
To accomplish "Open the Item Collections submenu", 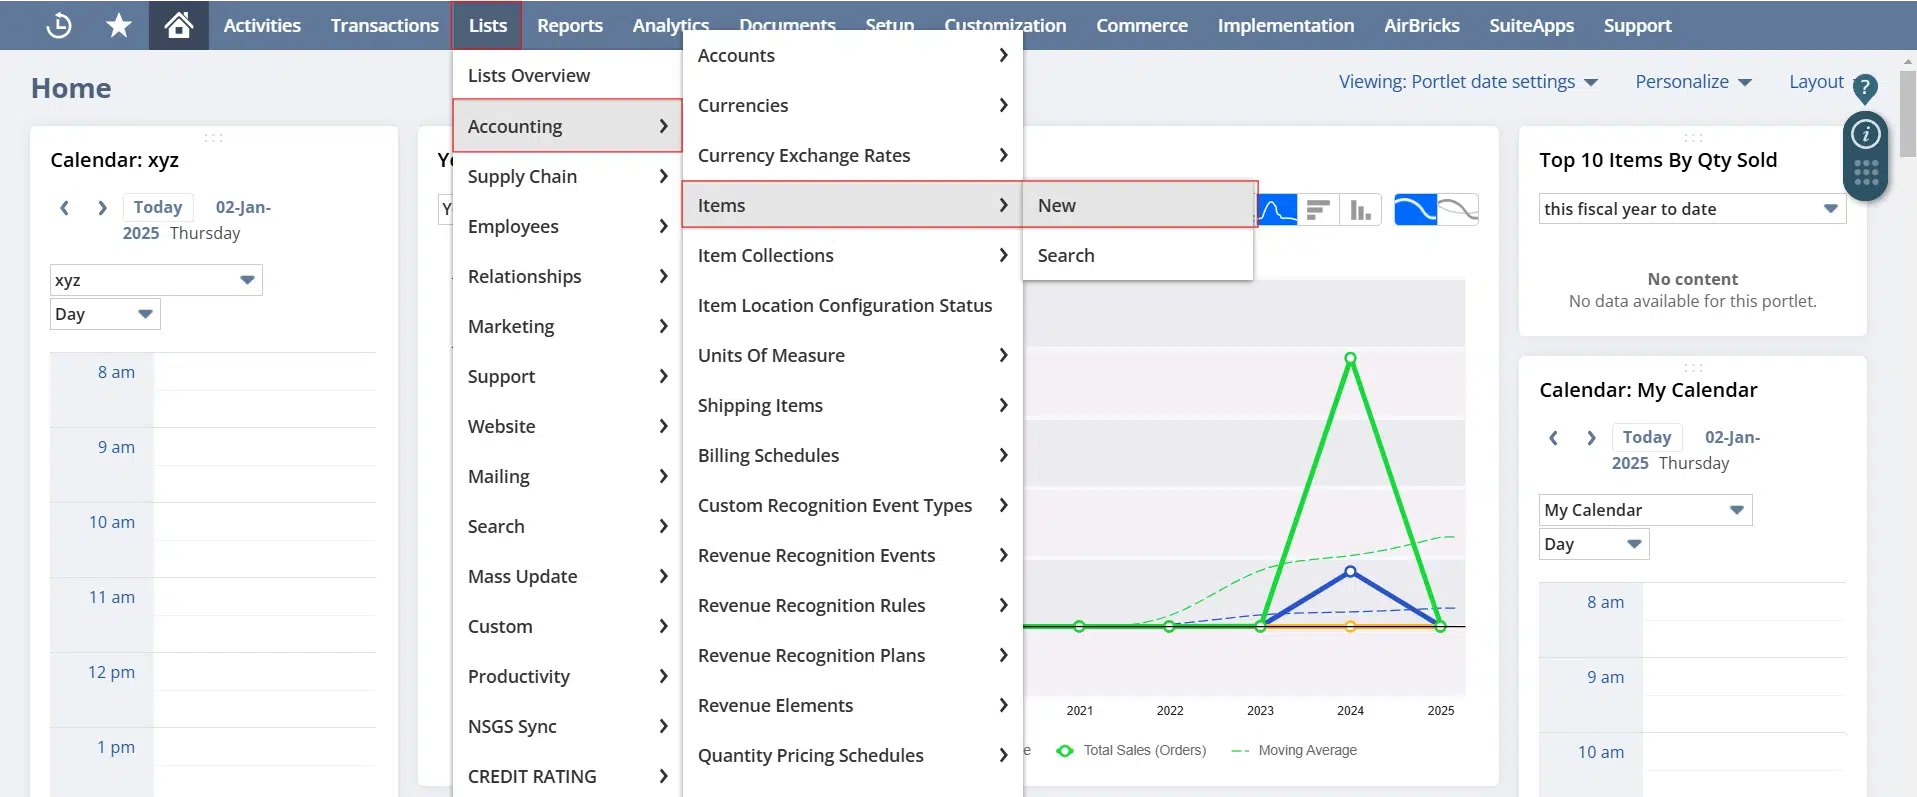I will (852, 255).
